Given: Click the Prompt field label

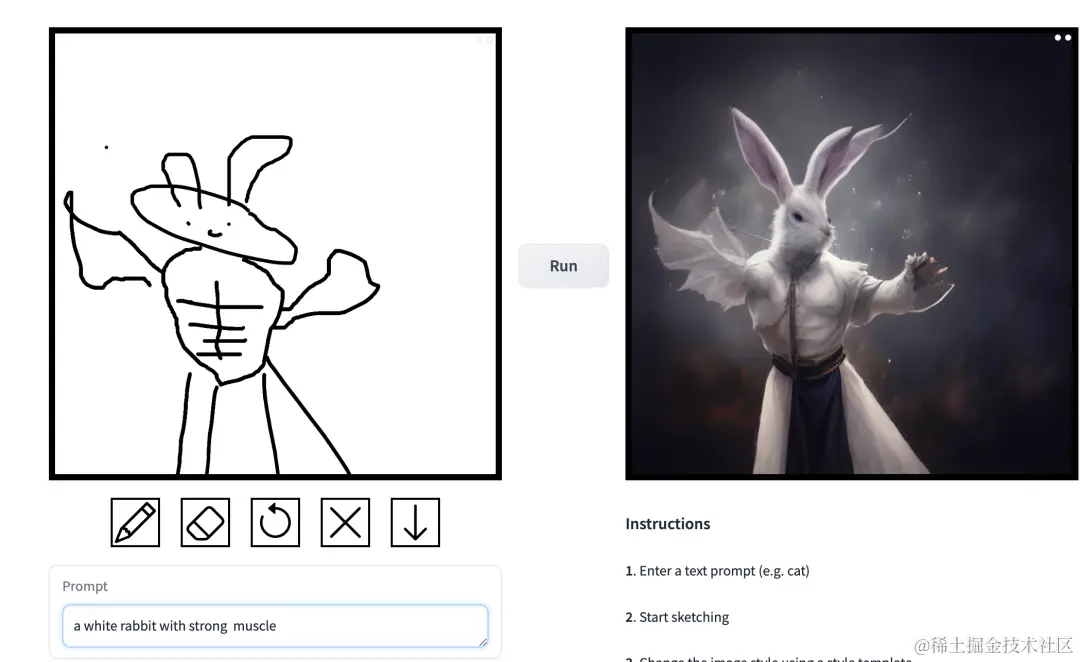Looking at the screenshot, I should 85,586.
